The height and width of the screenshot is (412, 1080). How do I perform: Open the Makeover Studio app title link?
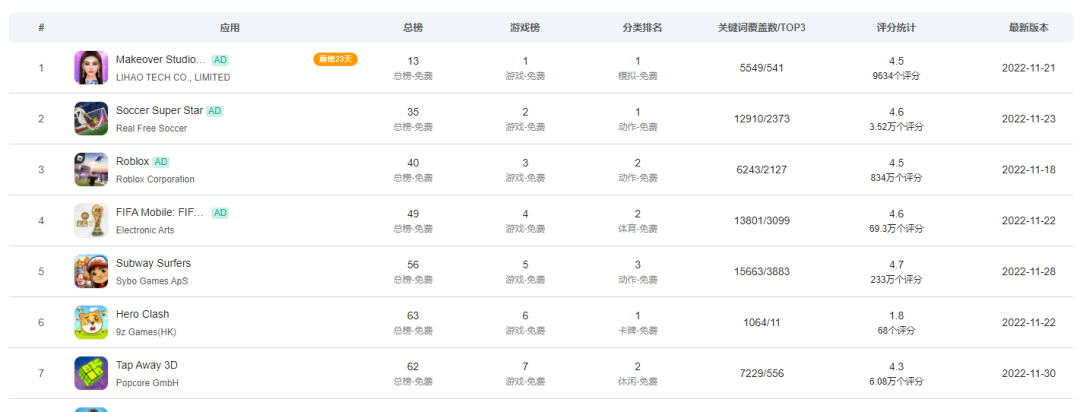[161, 60]
